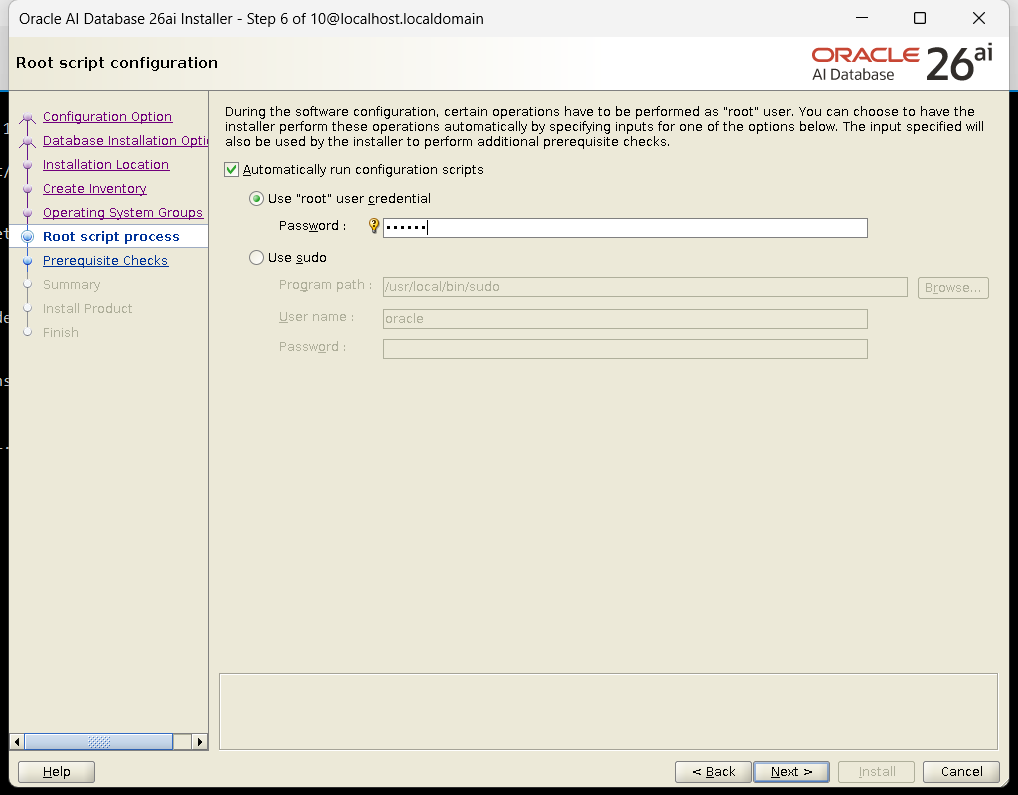Click the Root script configuration heading
Viewport: 1018px width, 795px height.
coord(117,63)
